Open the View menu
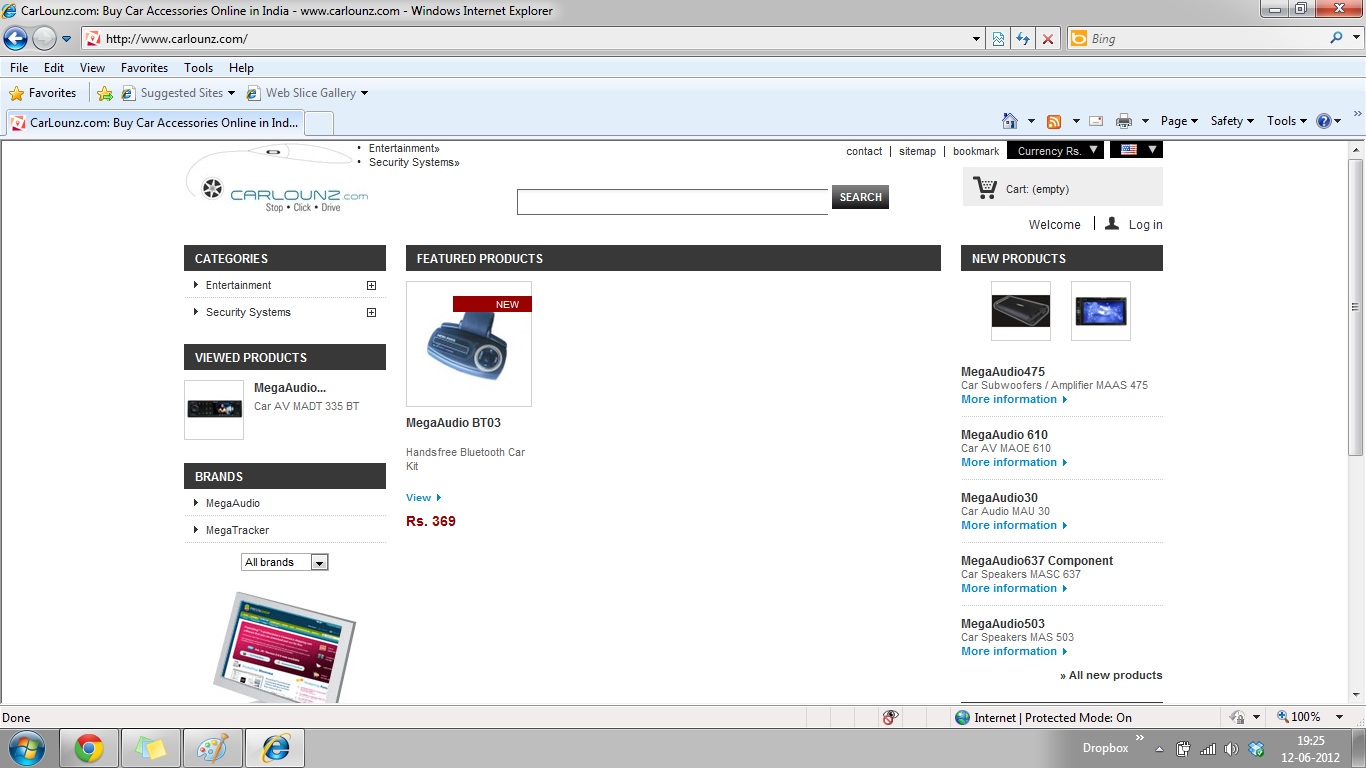1366x768 pixels. (93, 68)
